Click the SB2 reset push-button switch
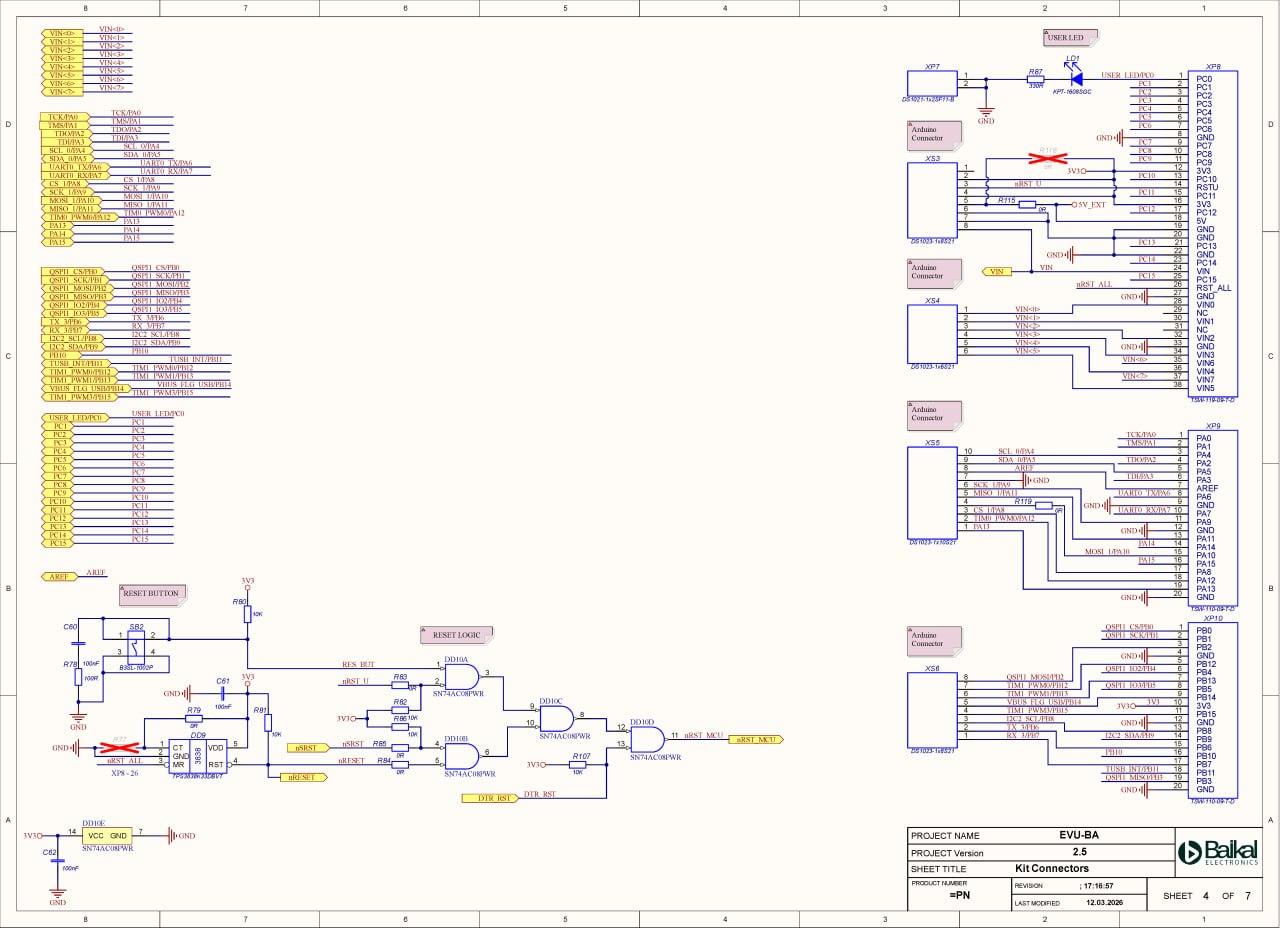Image resolution: width=1280 pixels, height=928 pixels. click(x=138, y=645)
